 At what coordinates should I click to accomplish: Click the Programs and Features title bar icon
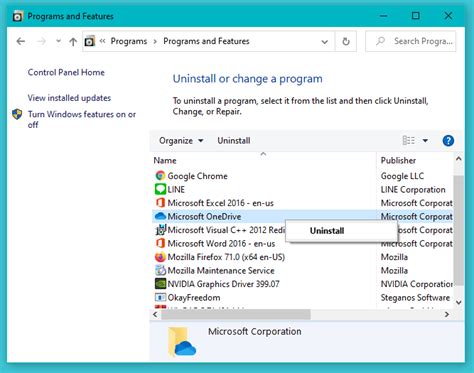coord(18,16)
